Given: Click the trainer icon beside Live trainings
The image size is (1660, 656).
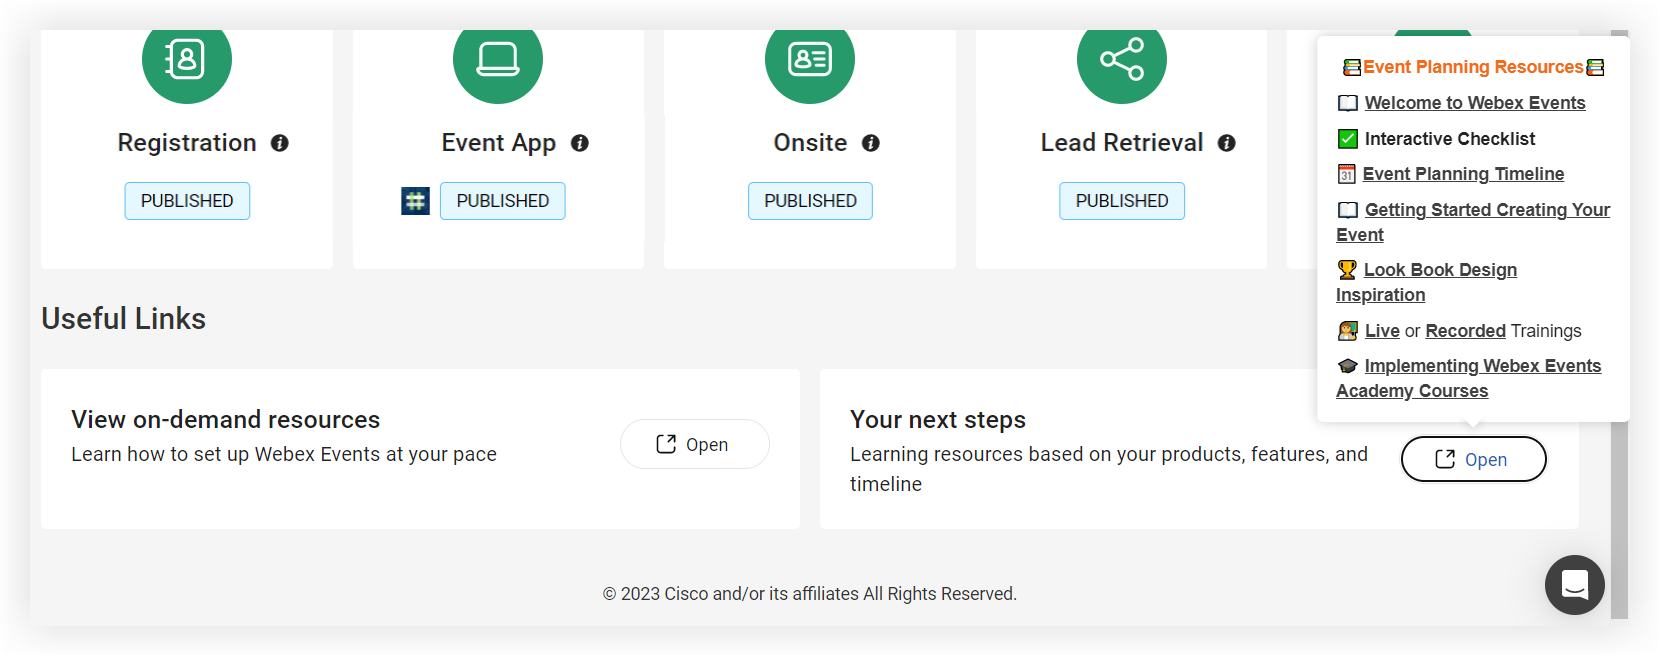Looking at the screenshot, I should 1348,331.
